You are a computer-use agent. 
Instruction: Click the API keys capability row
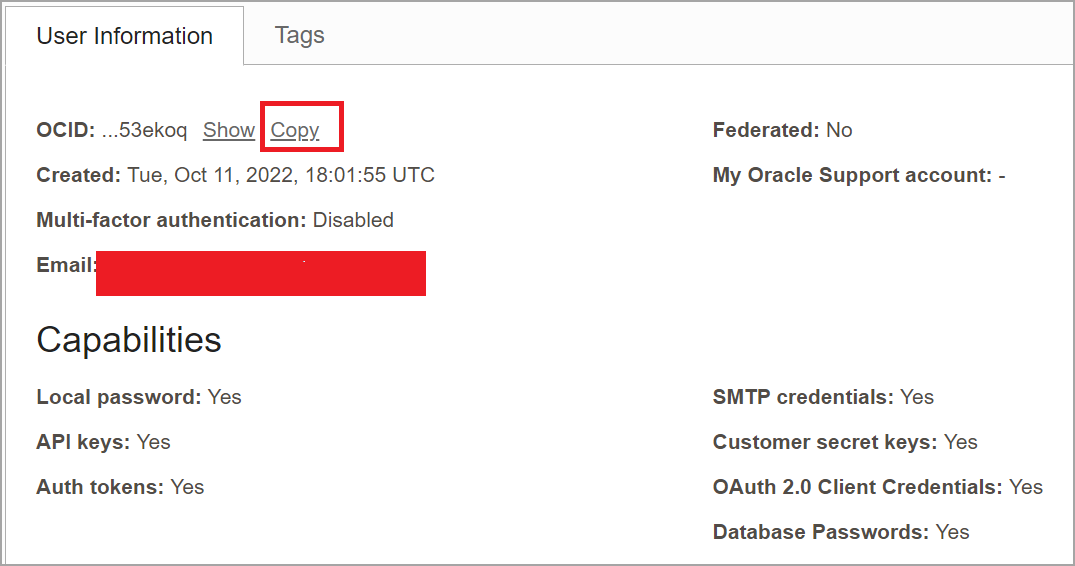(x=103, y=442)
